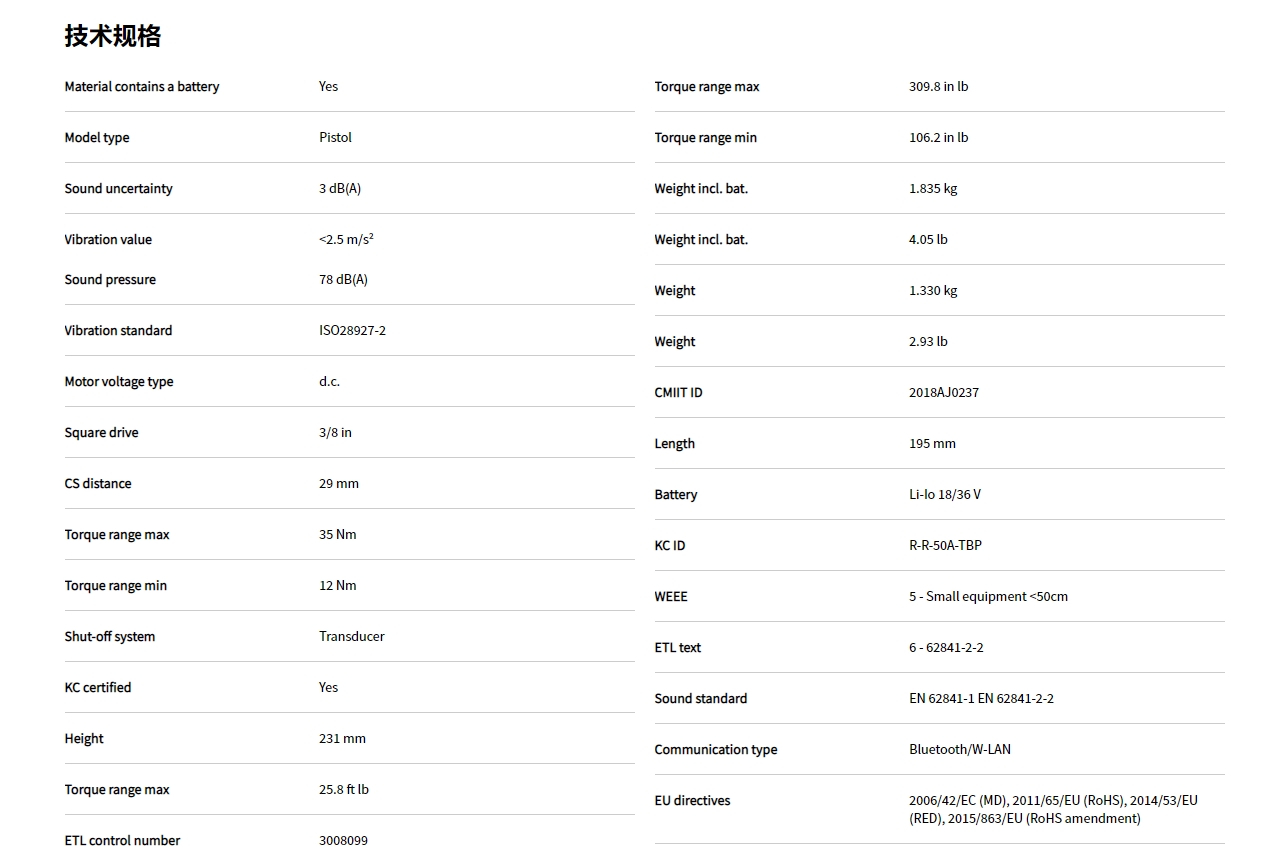The height and width of the screenshot is (862, 1261).
Task: Click the "CS distance" label
Action: click(98, 484)
